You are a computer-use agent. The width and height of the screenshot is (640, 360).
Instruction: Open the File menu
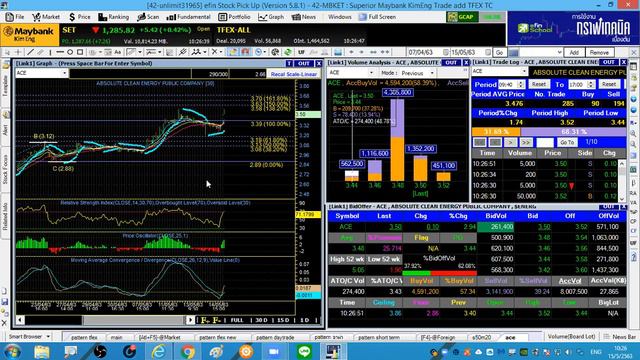click(15, 17)
